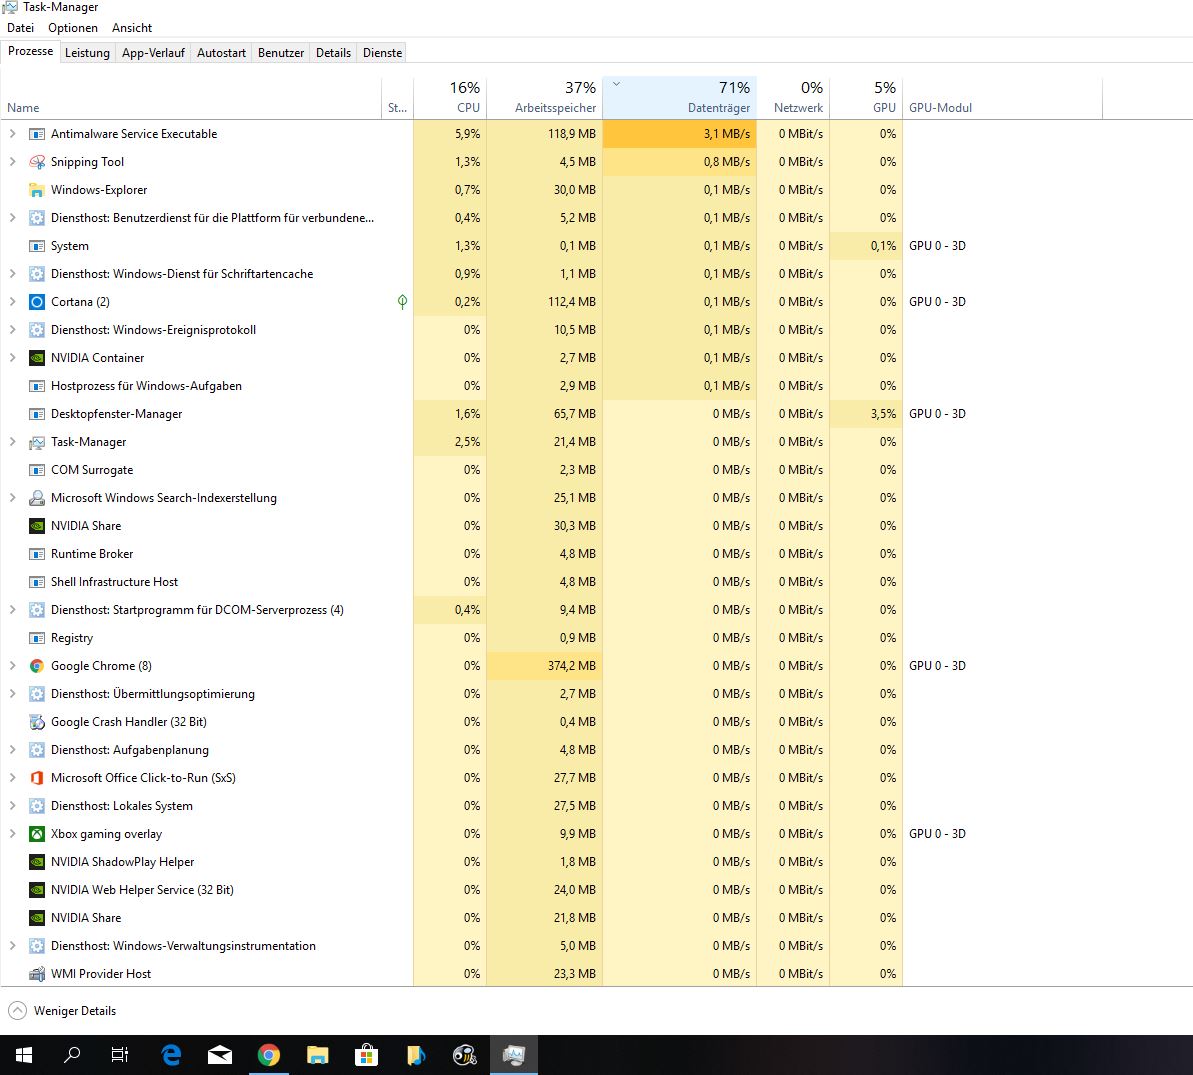Image resolution: width=1193 pixels, height=1075 pixels.
Task: Expand Microsoft Office Click-to-Run group
Action: coord(12,778)
